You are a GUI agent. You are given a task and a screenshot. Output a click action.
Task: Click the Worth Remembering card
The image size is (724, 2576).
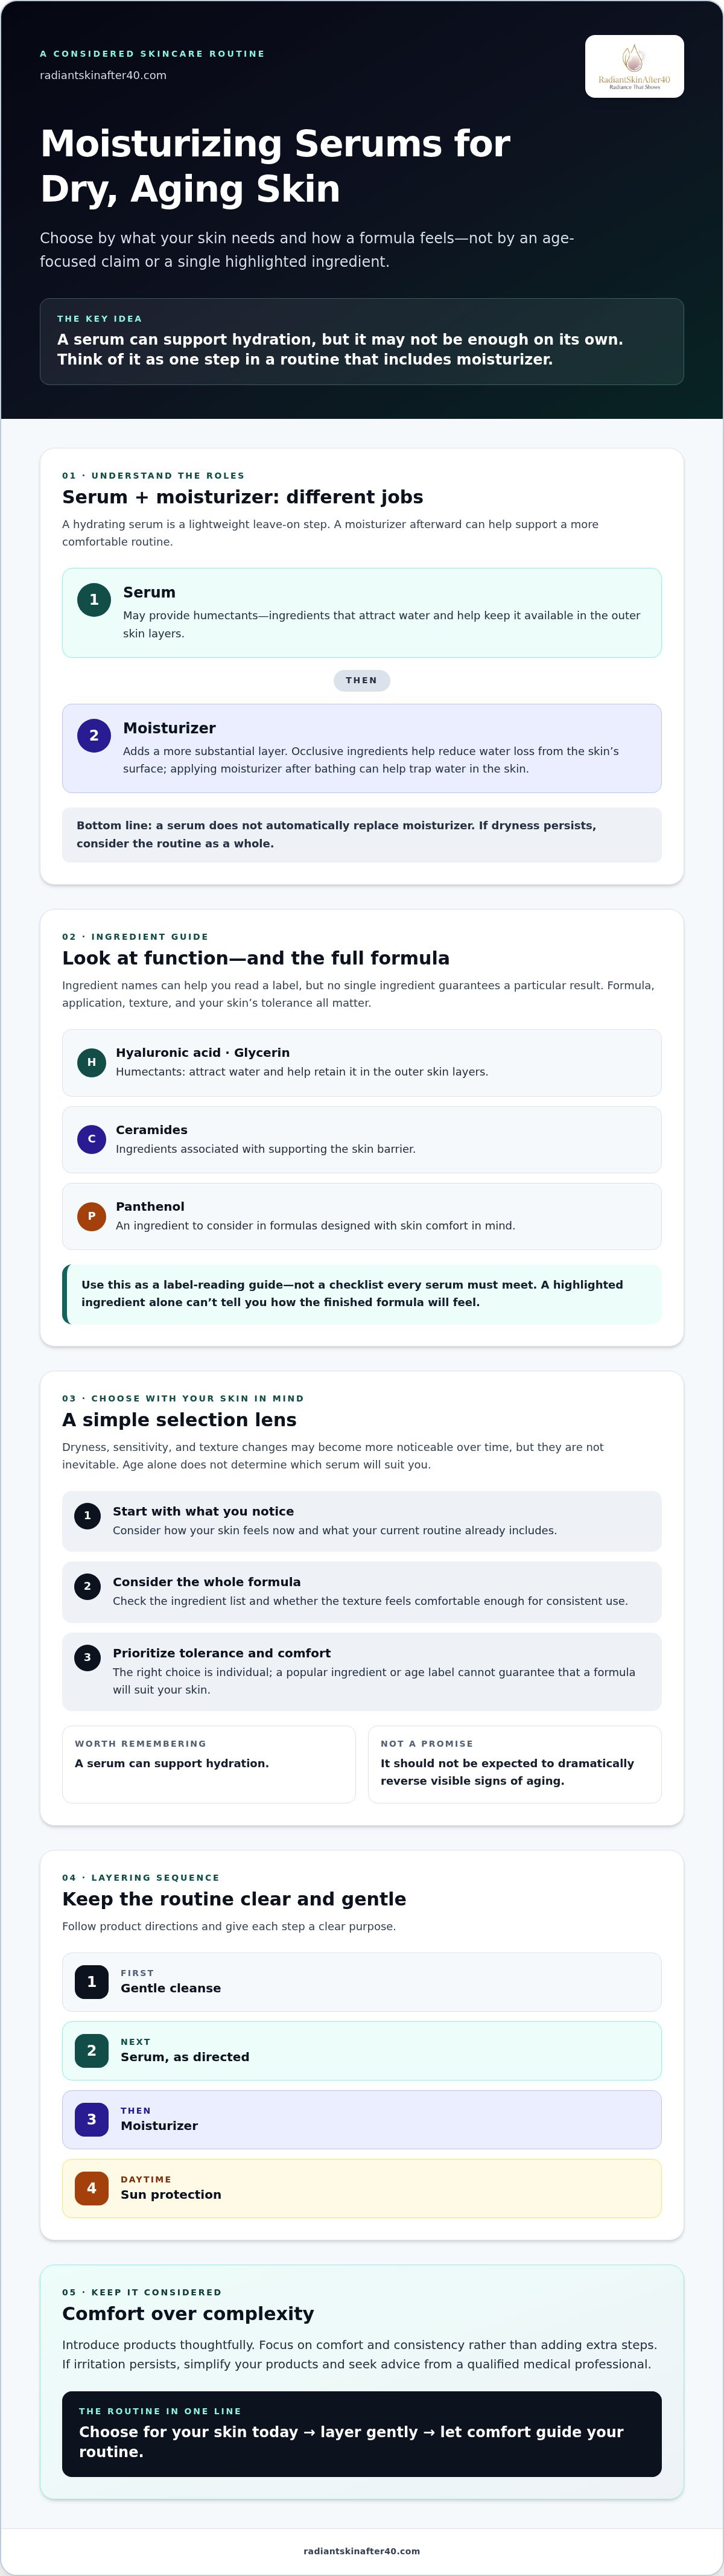209,1765
